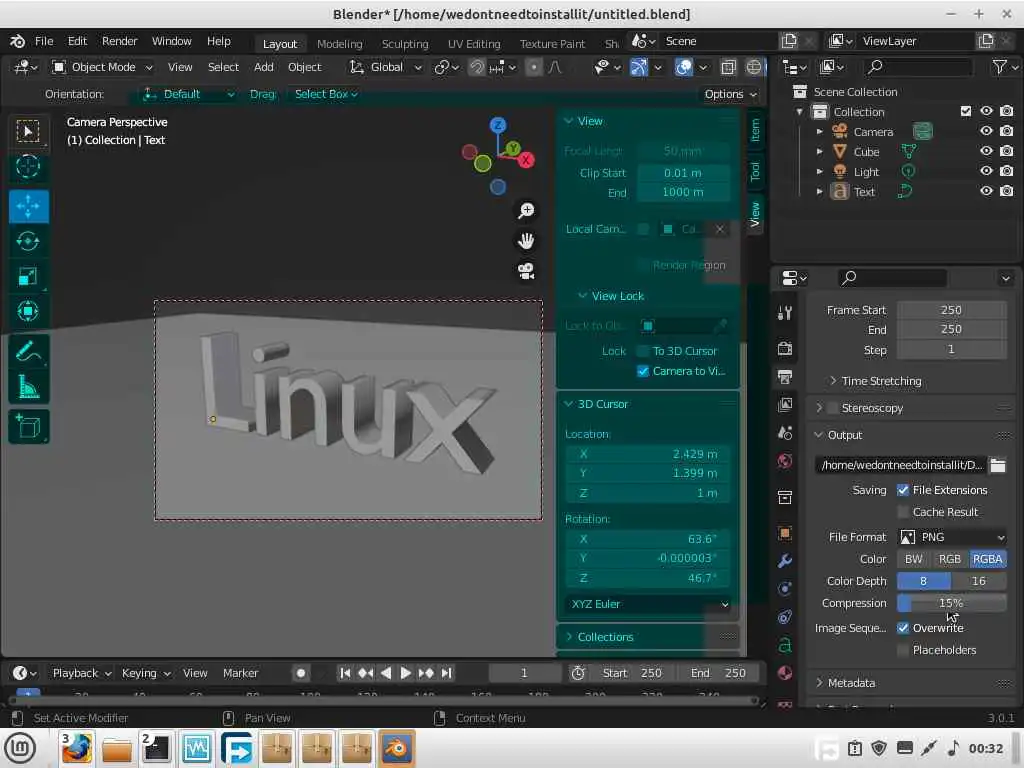Activate the Scale tool
Viewport: 1024px width, 768px height.
[28, 276]
